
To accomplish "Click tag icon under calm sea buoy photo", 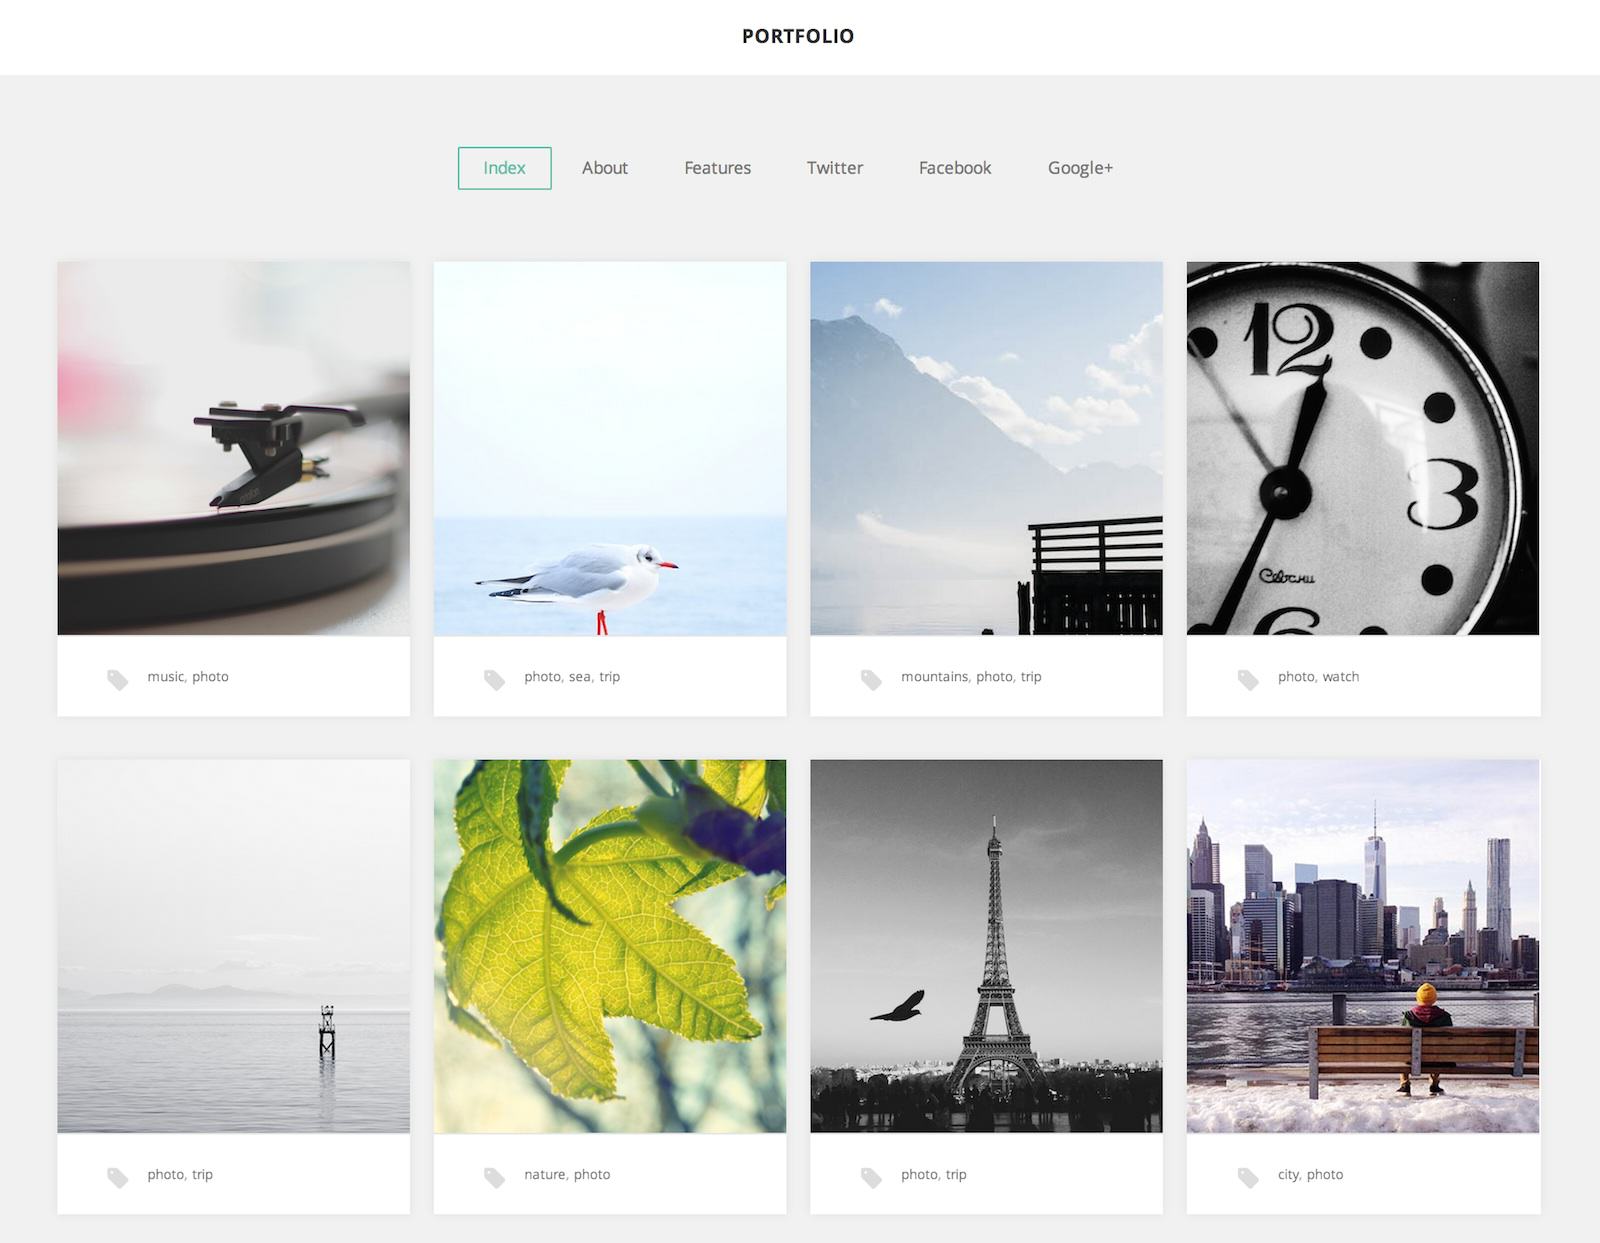I will pos(117,1178).
